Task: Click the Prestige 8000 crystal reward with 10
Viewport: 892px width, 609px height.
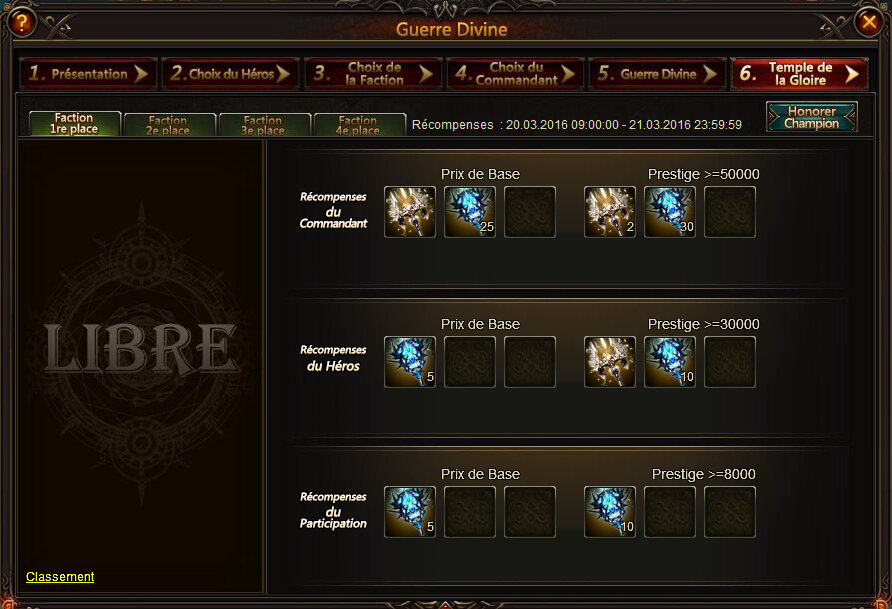Action: [610, 512]
